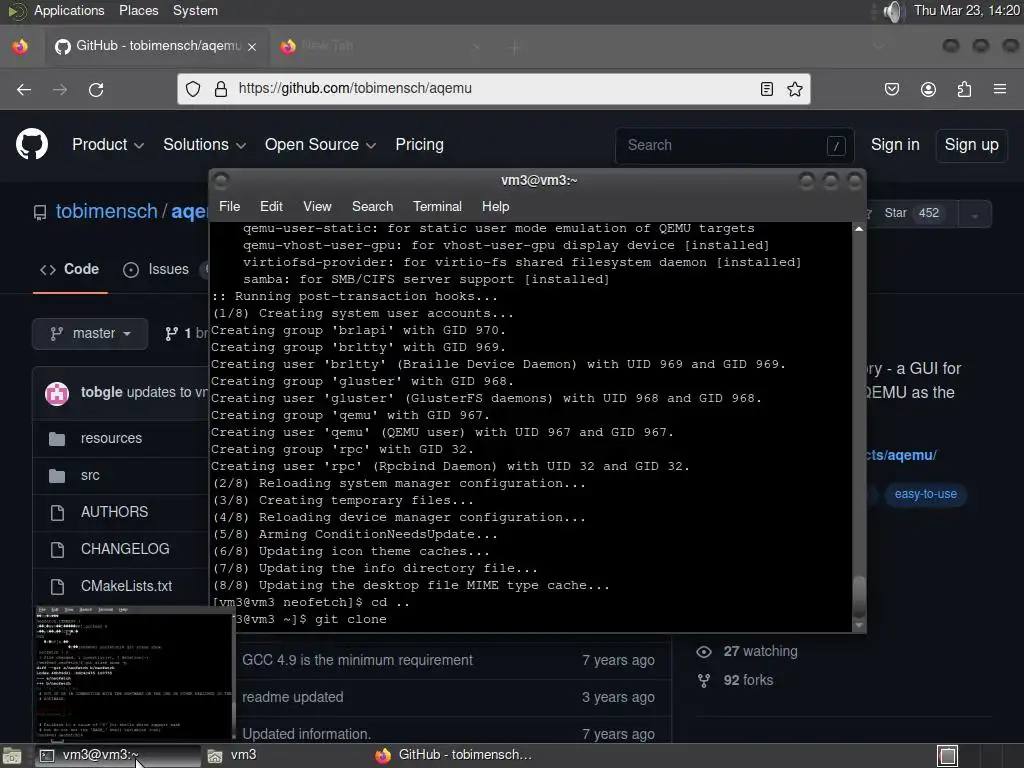Expand the Open Source dropdown menu
The width and height of the screenshot is (1024, 768).
coord(320,144)
